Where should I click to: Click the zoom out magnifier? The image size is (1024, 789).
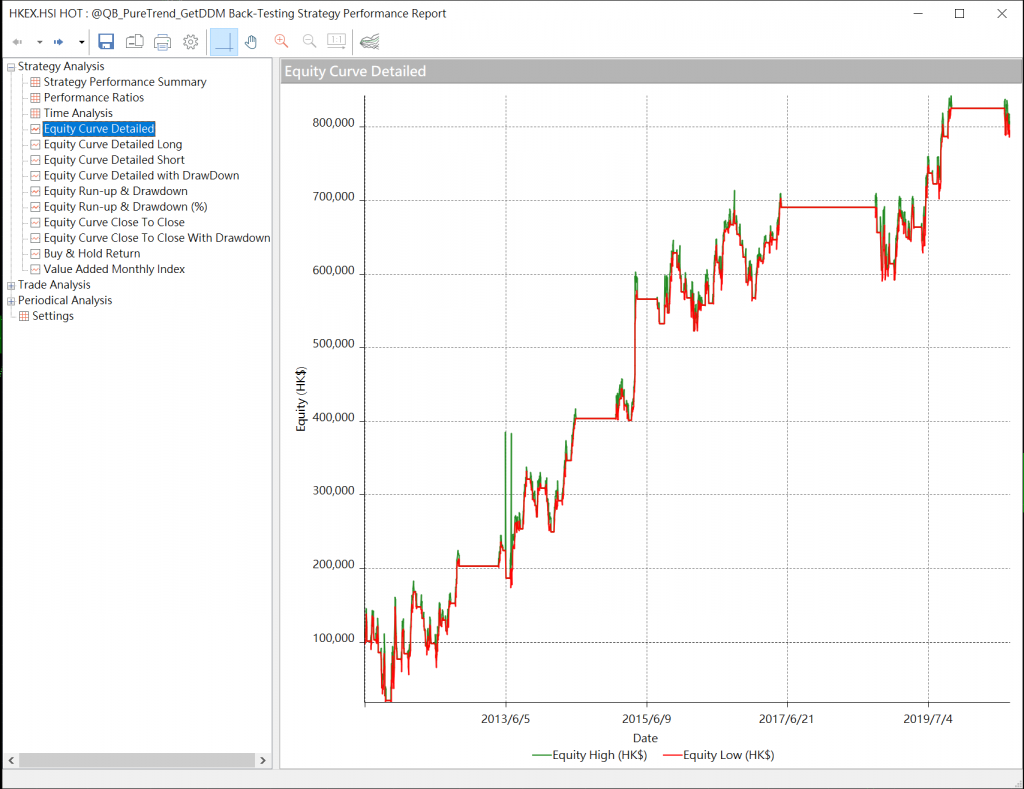[309, 42]
